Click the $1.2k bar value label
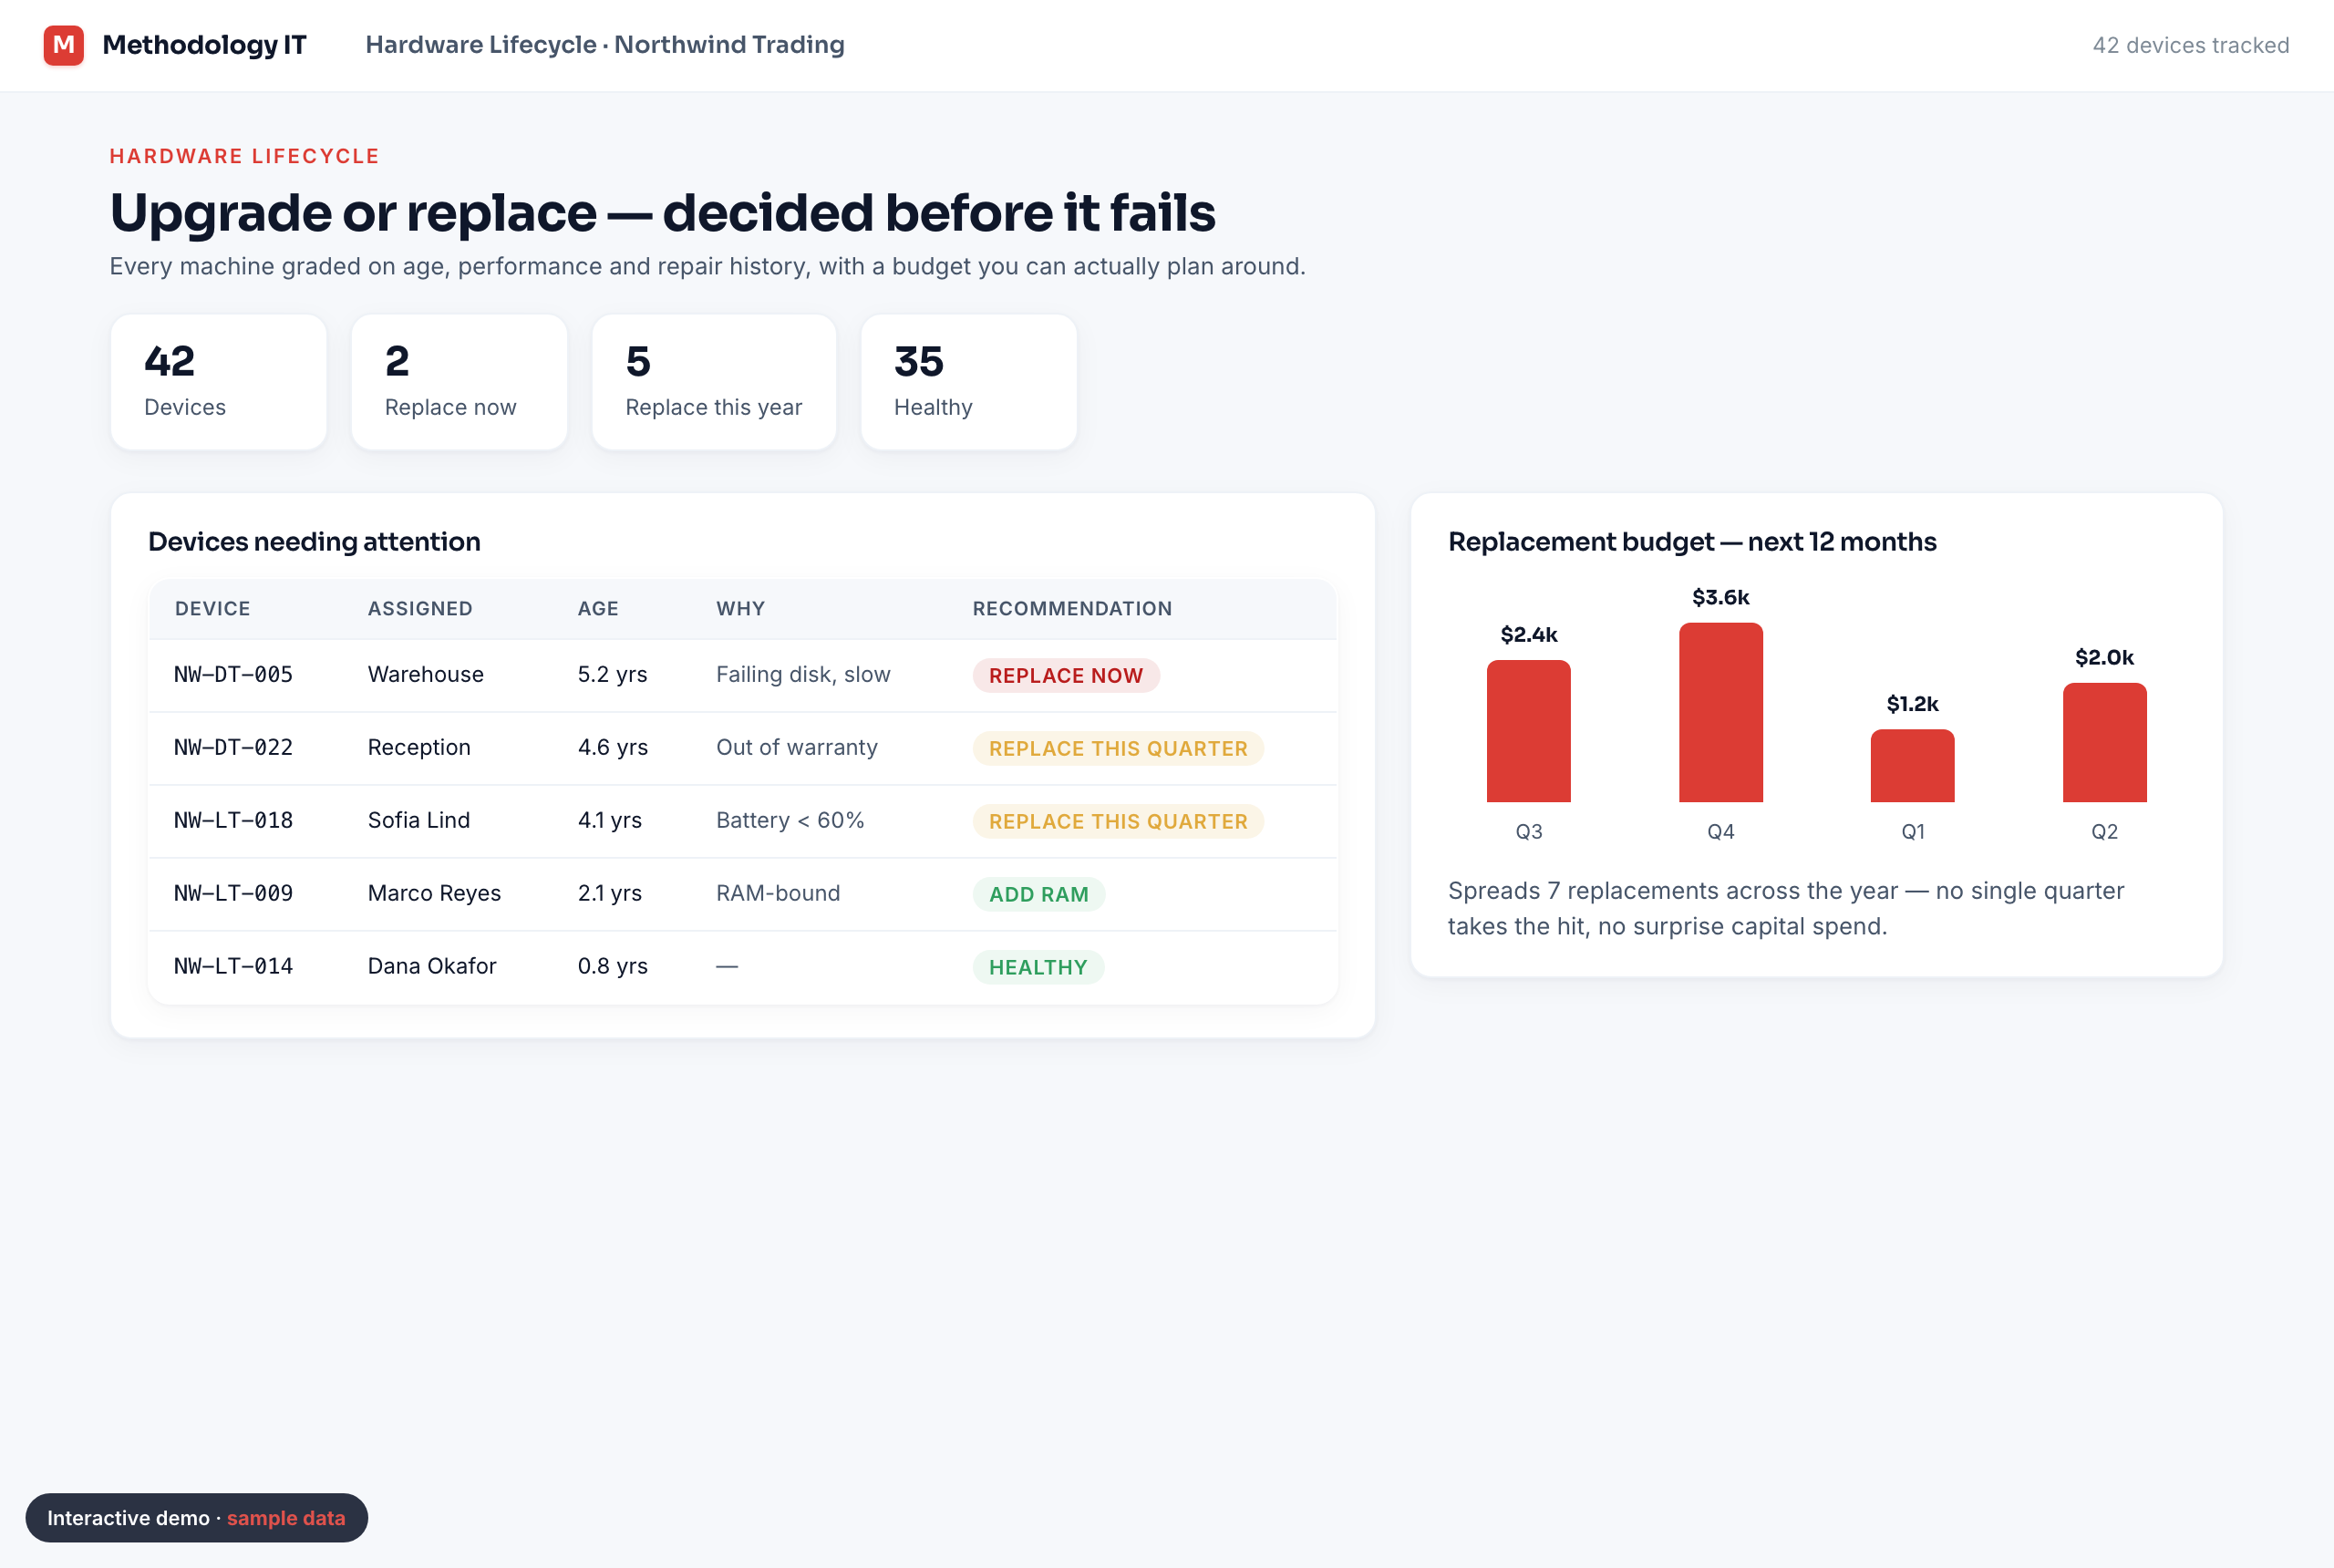The image size is (2334, 1568). tap(1913, 704)
